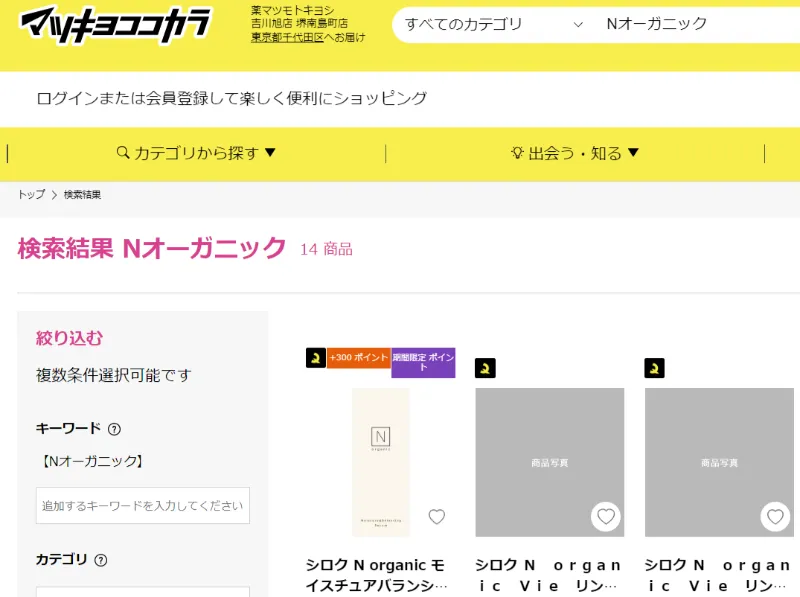Expand the 出会う・知る menu
The image size is (800, 597).
pos(574,153)
